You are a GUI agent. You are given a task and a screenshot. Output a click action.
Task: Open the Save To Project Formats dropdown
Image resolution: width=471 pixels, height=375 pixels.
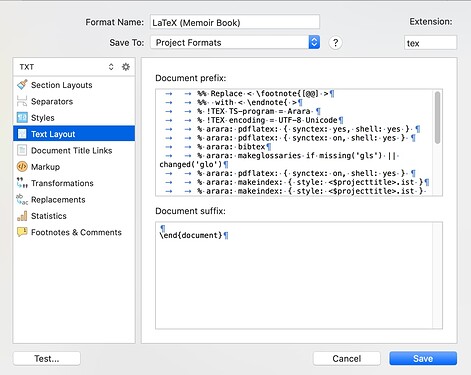click(x=235, y=42)
